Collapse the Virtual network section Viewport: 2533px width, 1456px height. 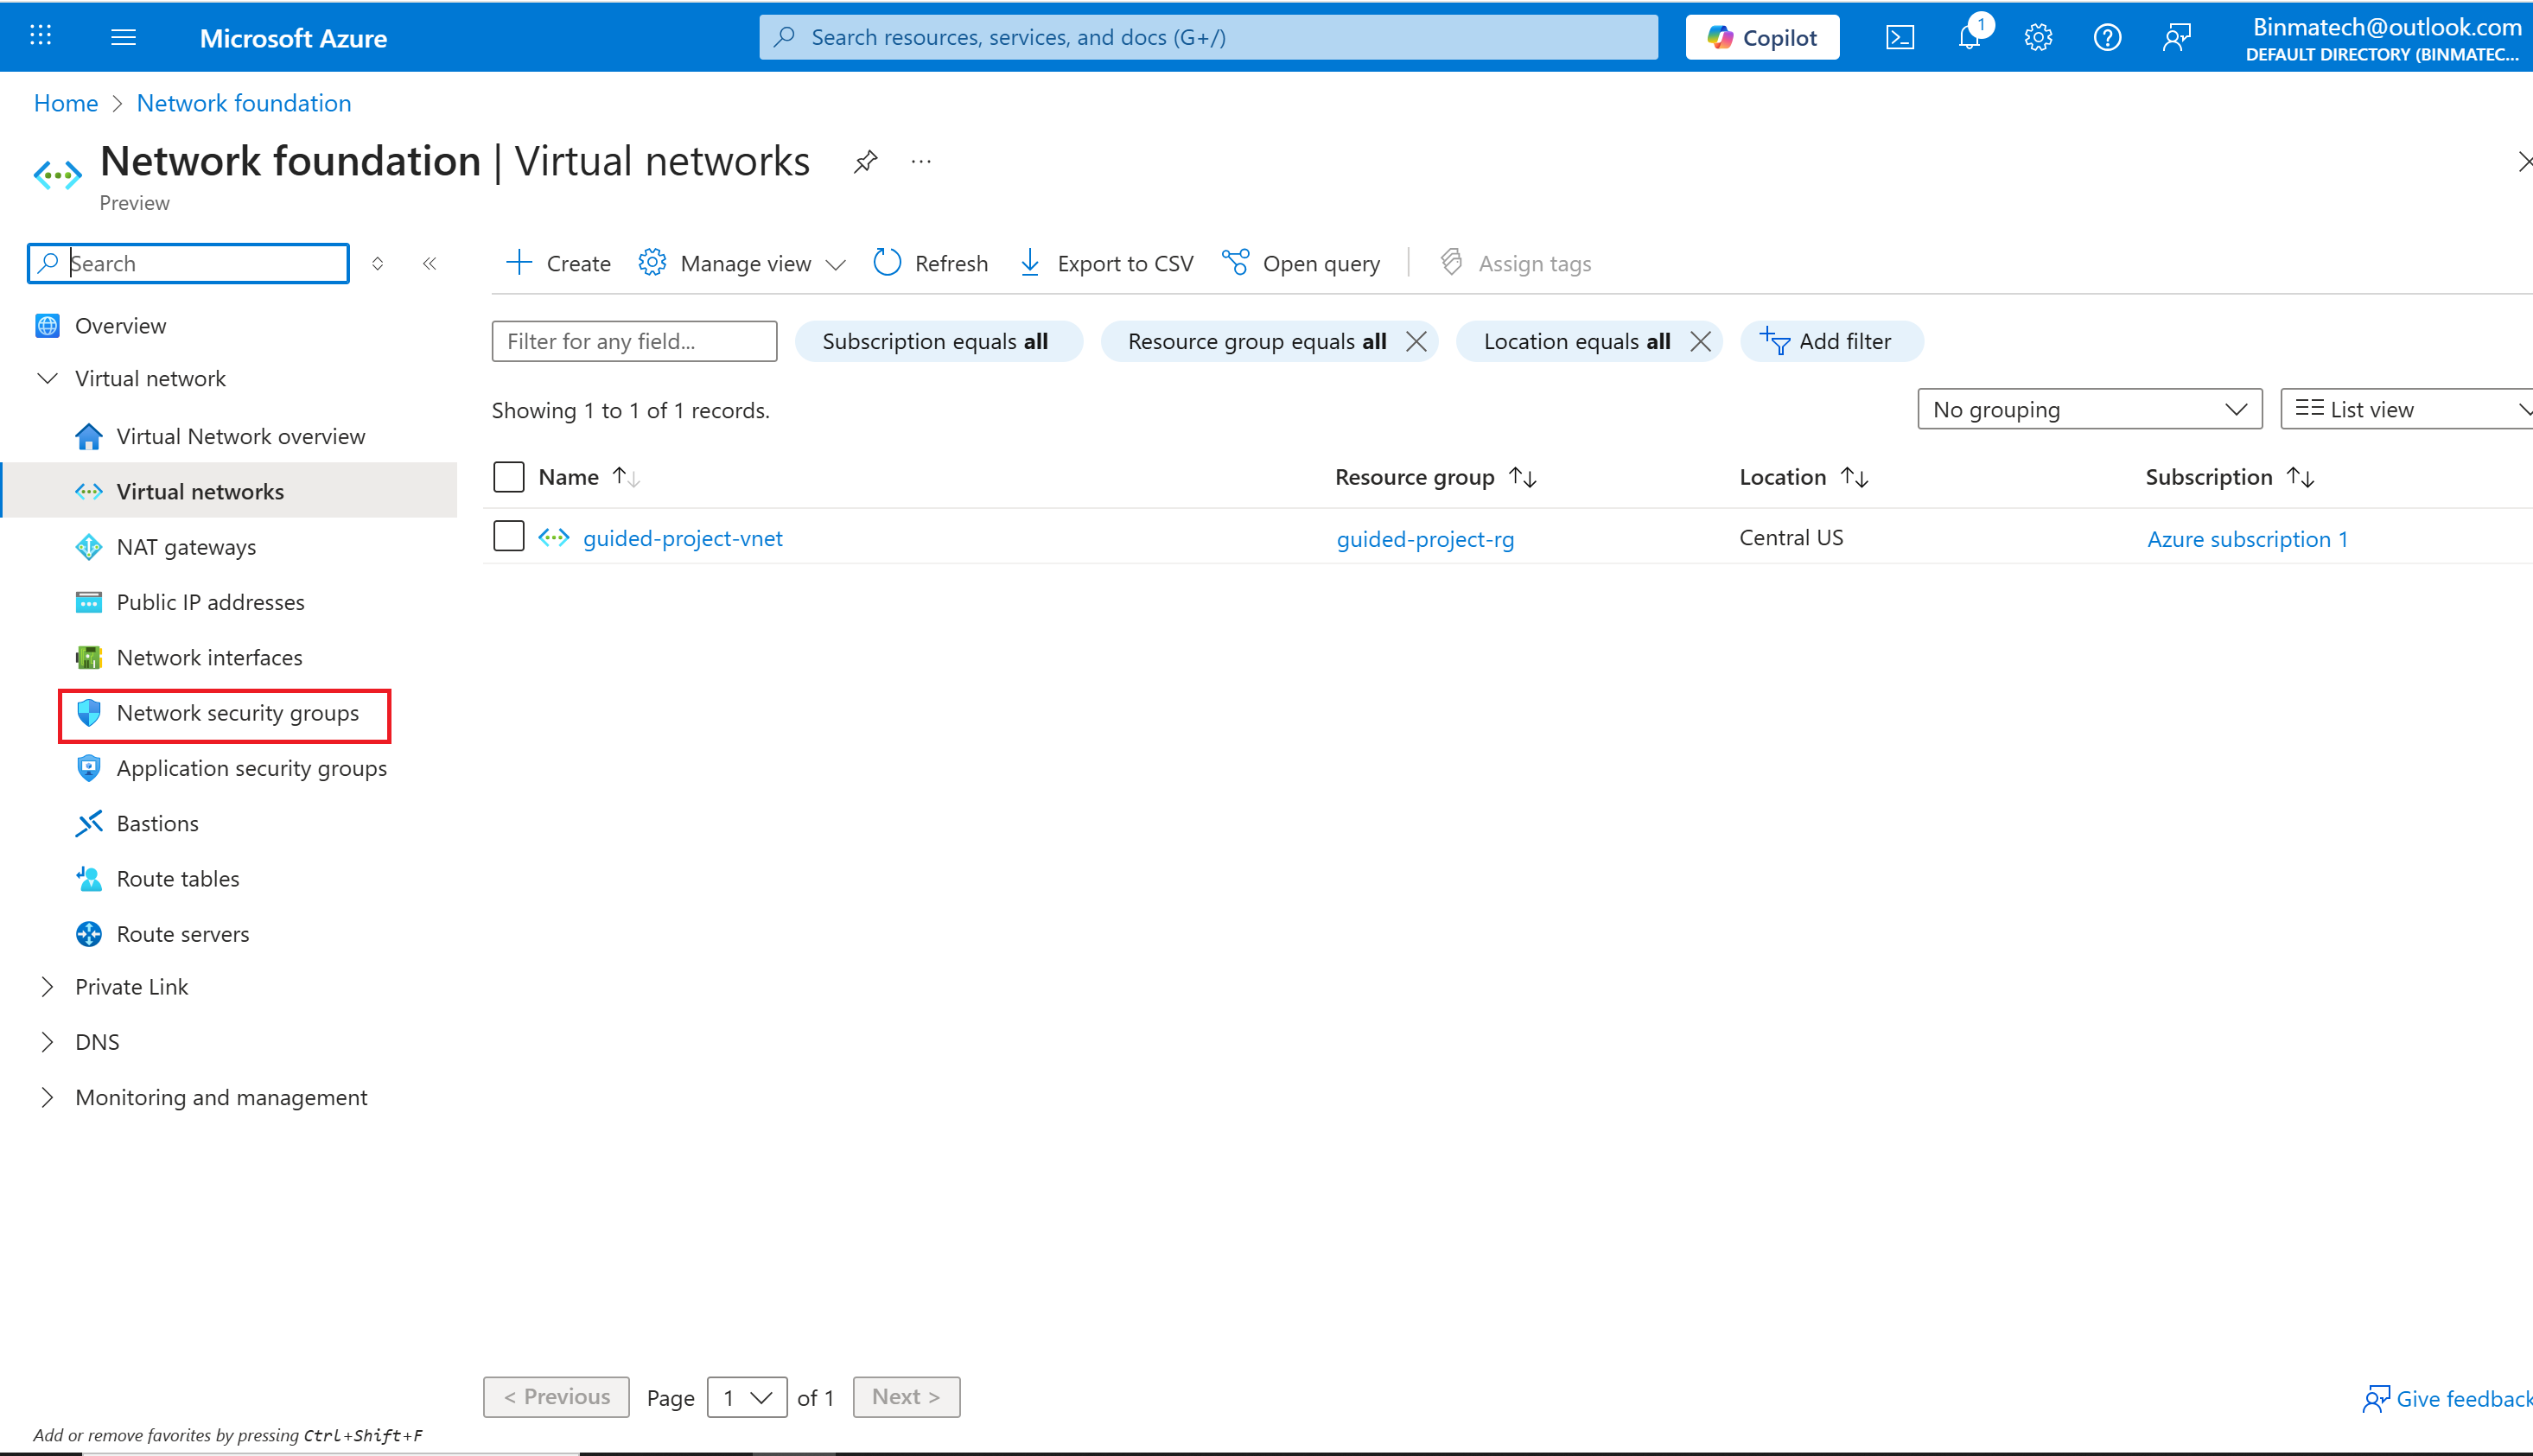coord(47,378)
